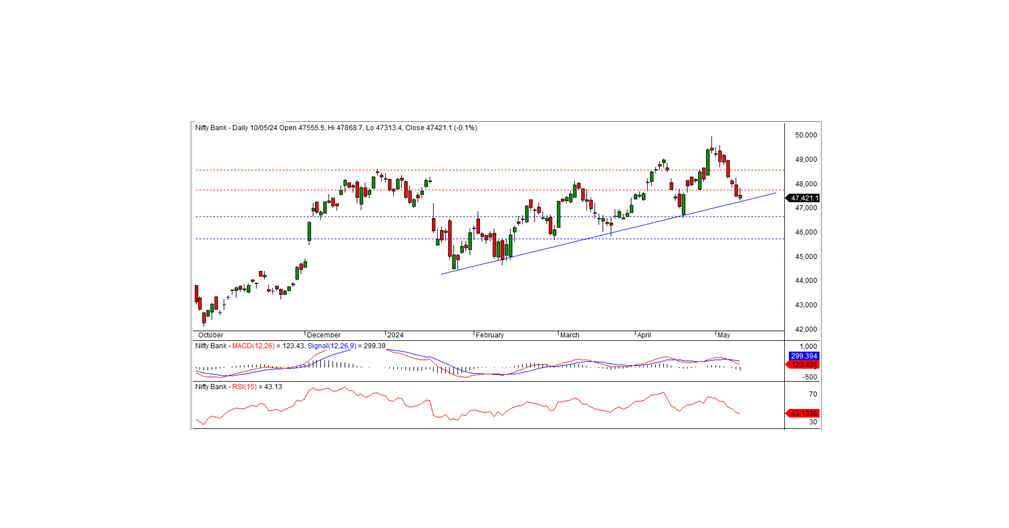Click the 2024 year axis label
The width and height of the screenshot is (1009, 528).
395,335
